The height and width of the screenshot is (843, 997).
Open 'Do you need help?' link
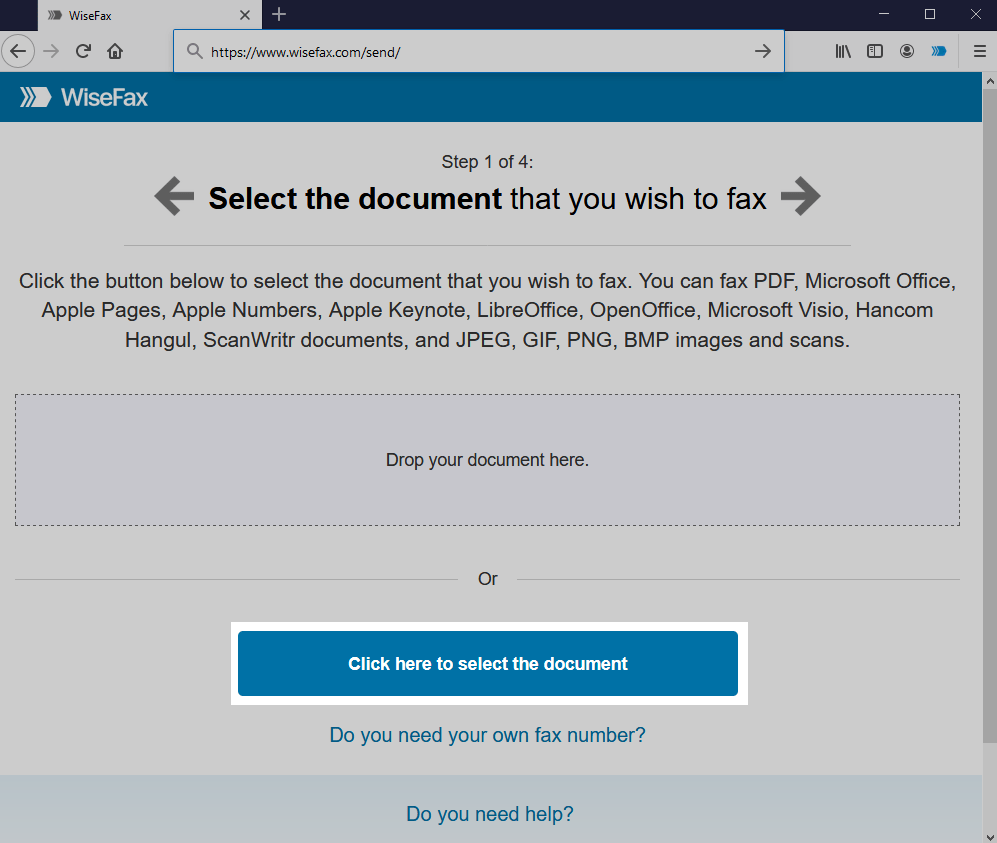pos(490,814)
